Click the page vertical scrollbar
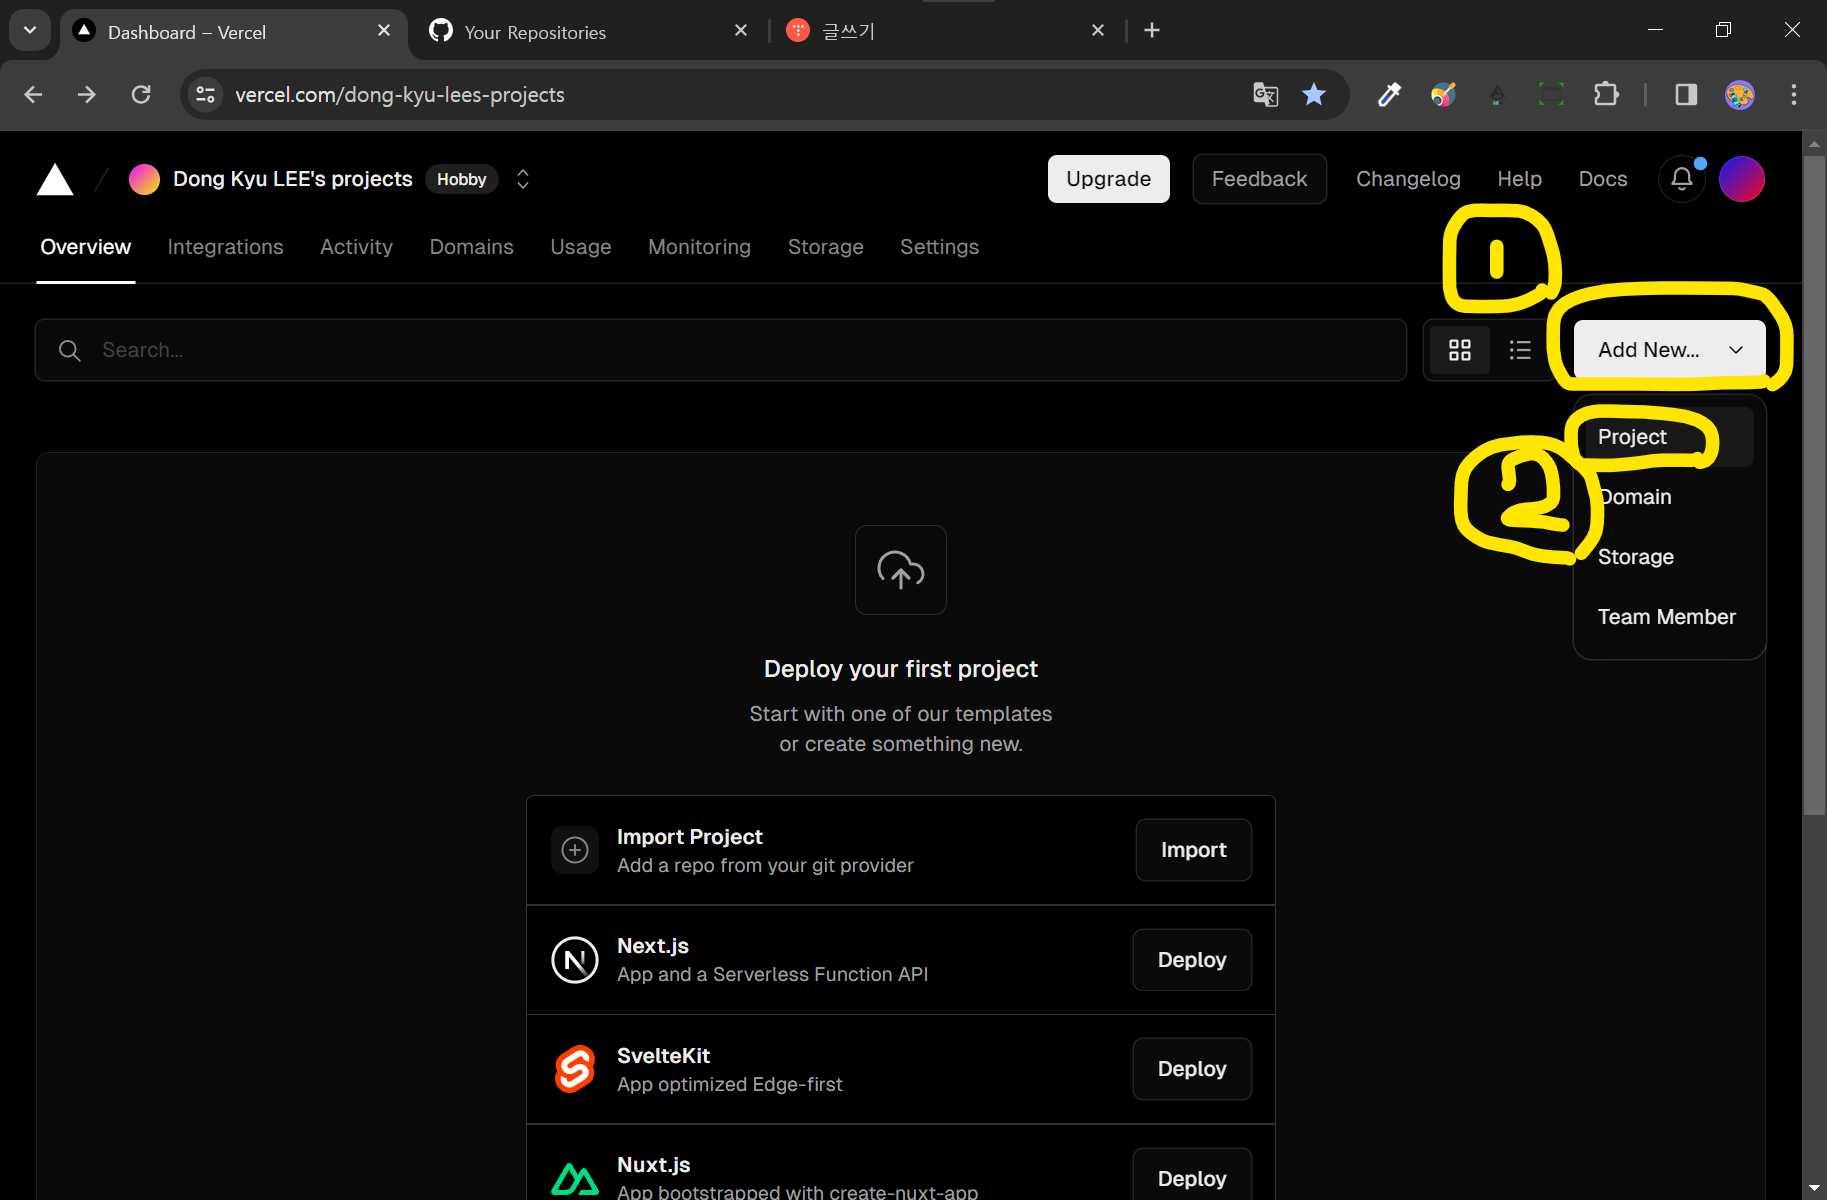The height and width of the screenshot is (1200, 1827). coord(1814,487)
